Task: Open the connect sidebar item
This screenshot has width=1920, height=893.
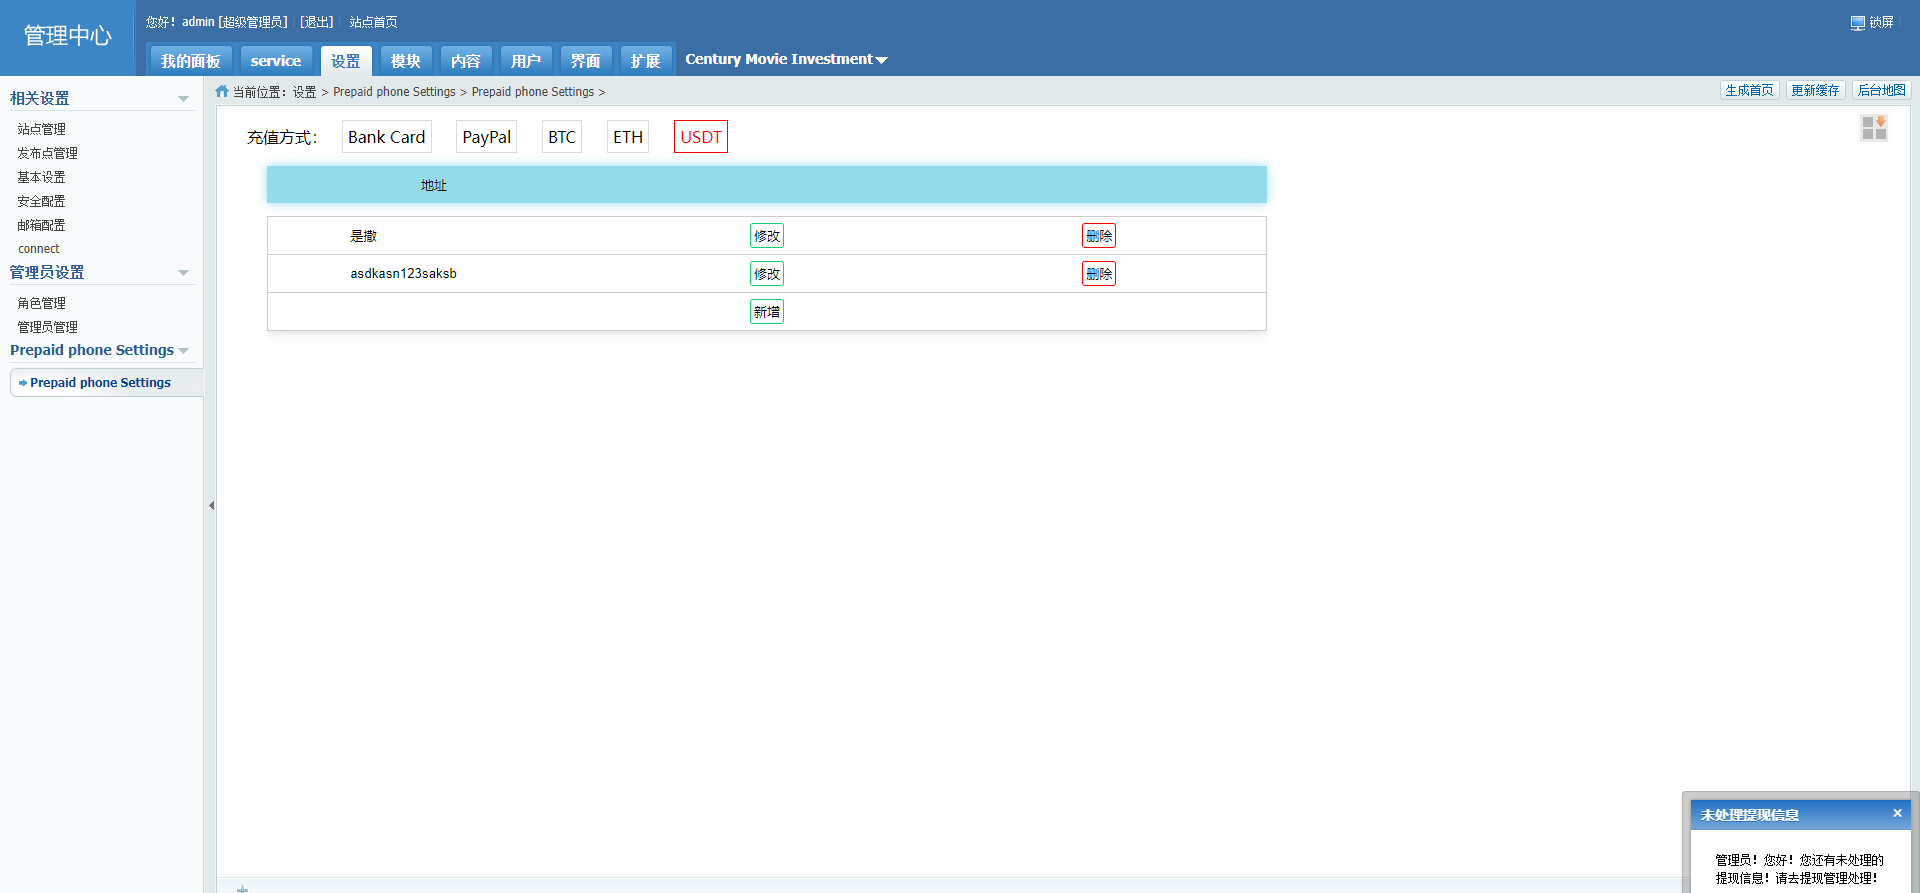Action: [x=39, y=249]
